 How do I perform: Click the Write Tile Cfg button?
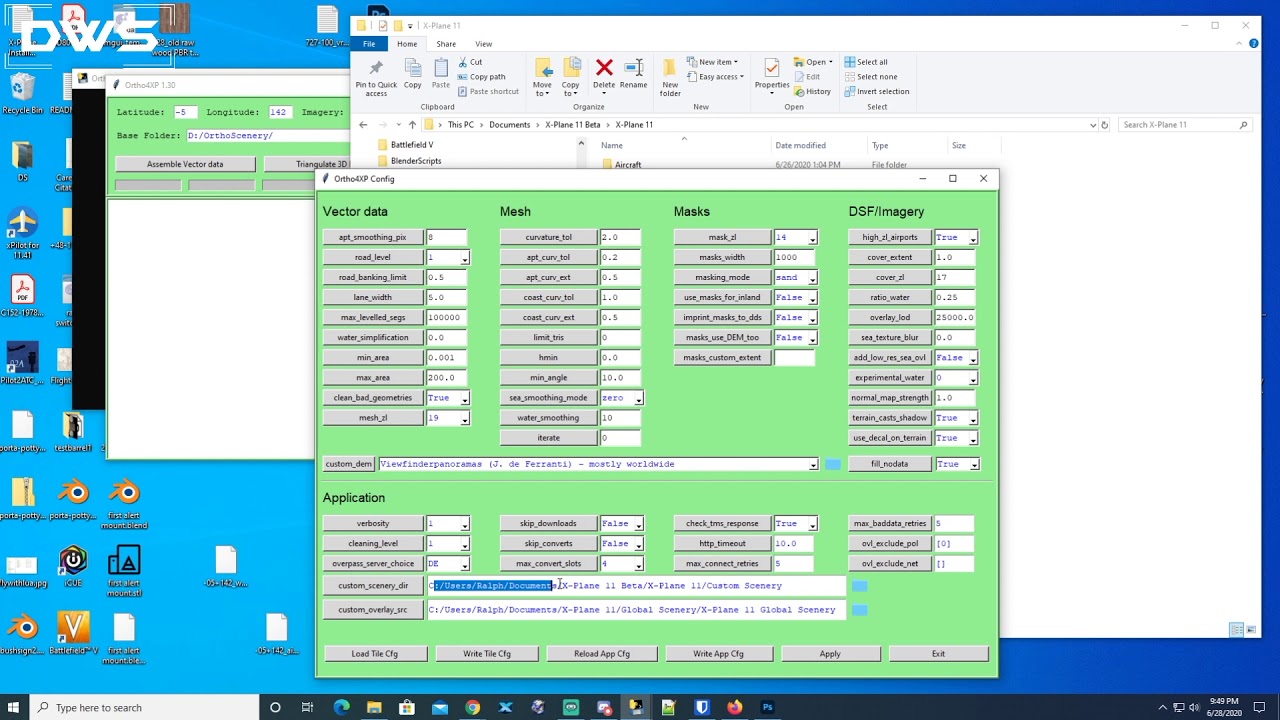(x=487, y=654)
